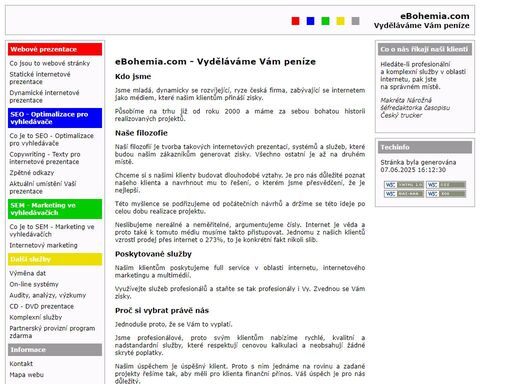Open the bottom-right W3C badge
The image size is (512, 384).
pos(446,194)
